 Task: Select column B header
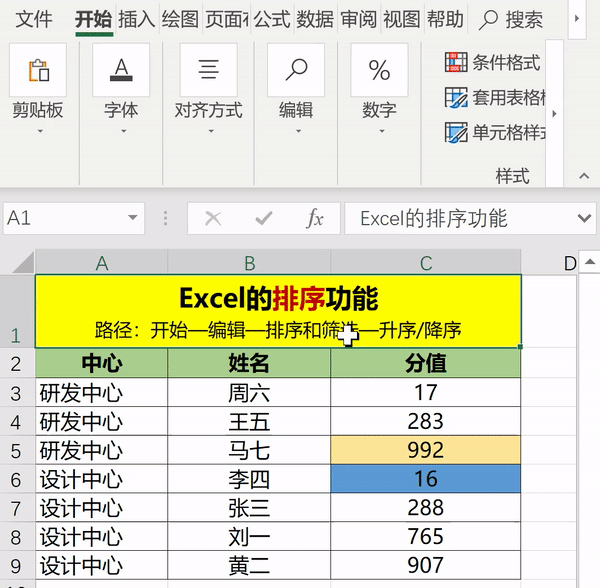249,263
